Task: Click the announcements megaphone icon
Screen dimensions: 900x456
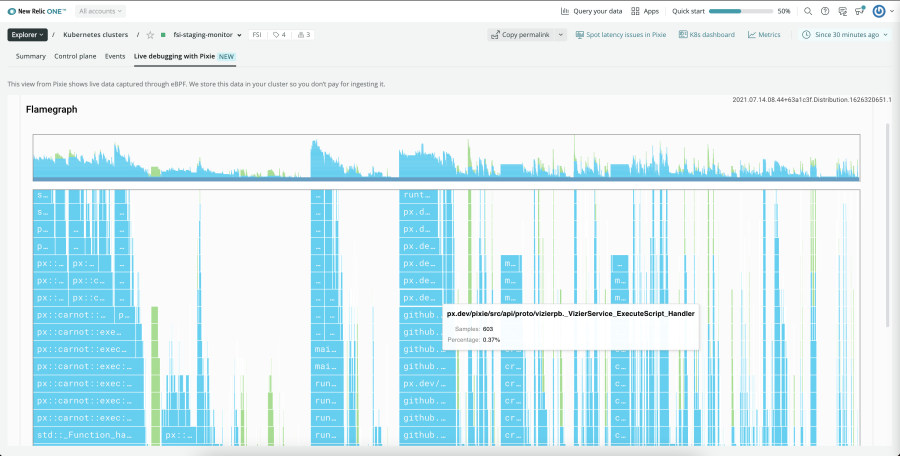Action: (860, 11)
